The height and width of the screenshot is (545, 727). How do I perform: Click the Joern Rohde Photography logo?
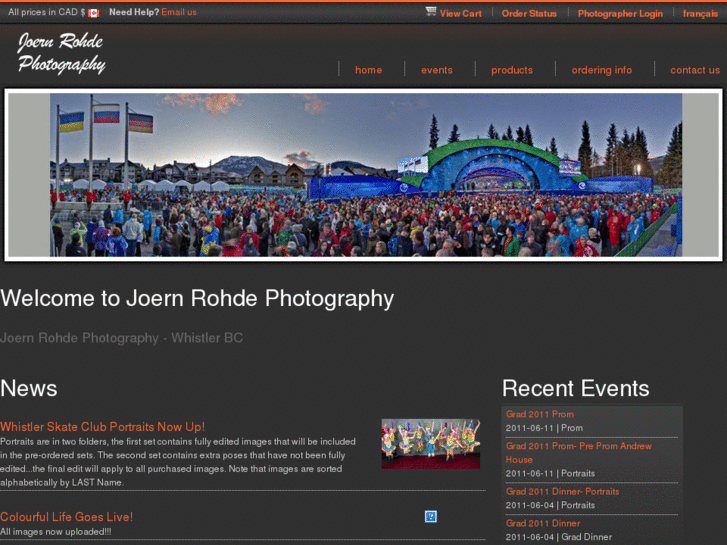61,53
